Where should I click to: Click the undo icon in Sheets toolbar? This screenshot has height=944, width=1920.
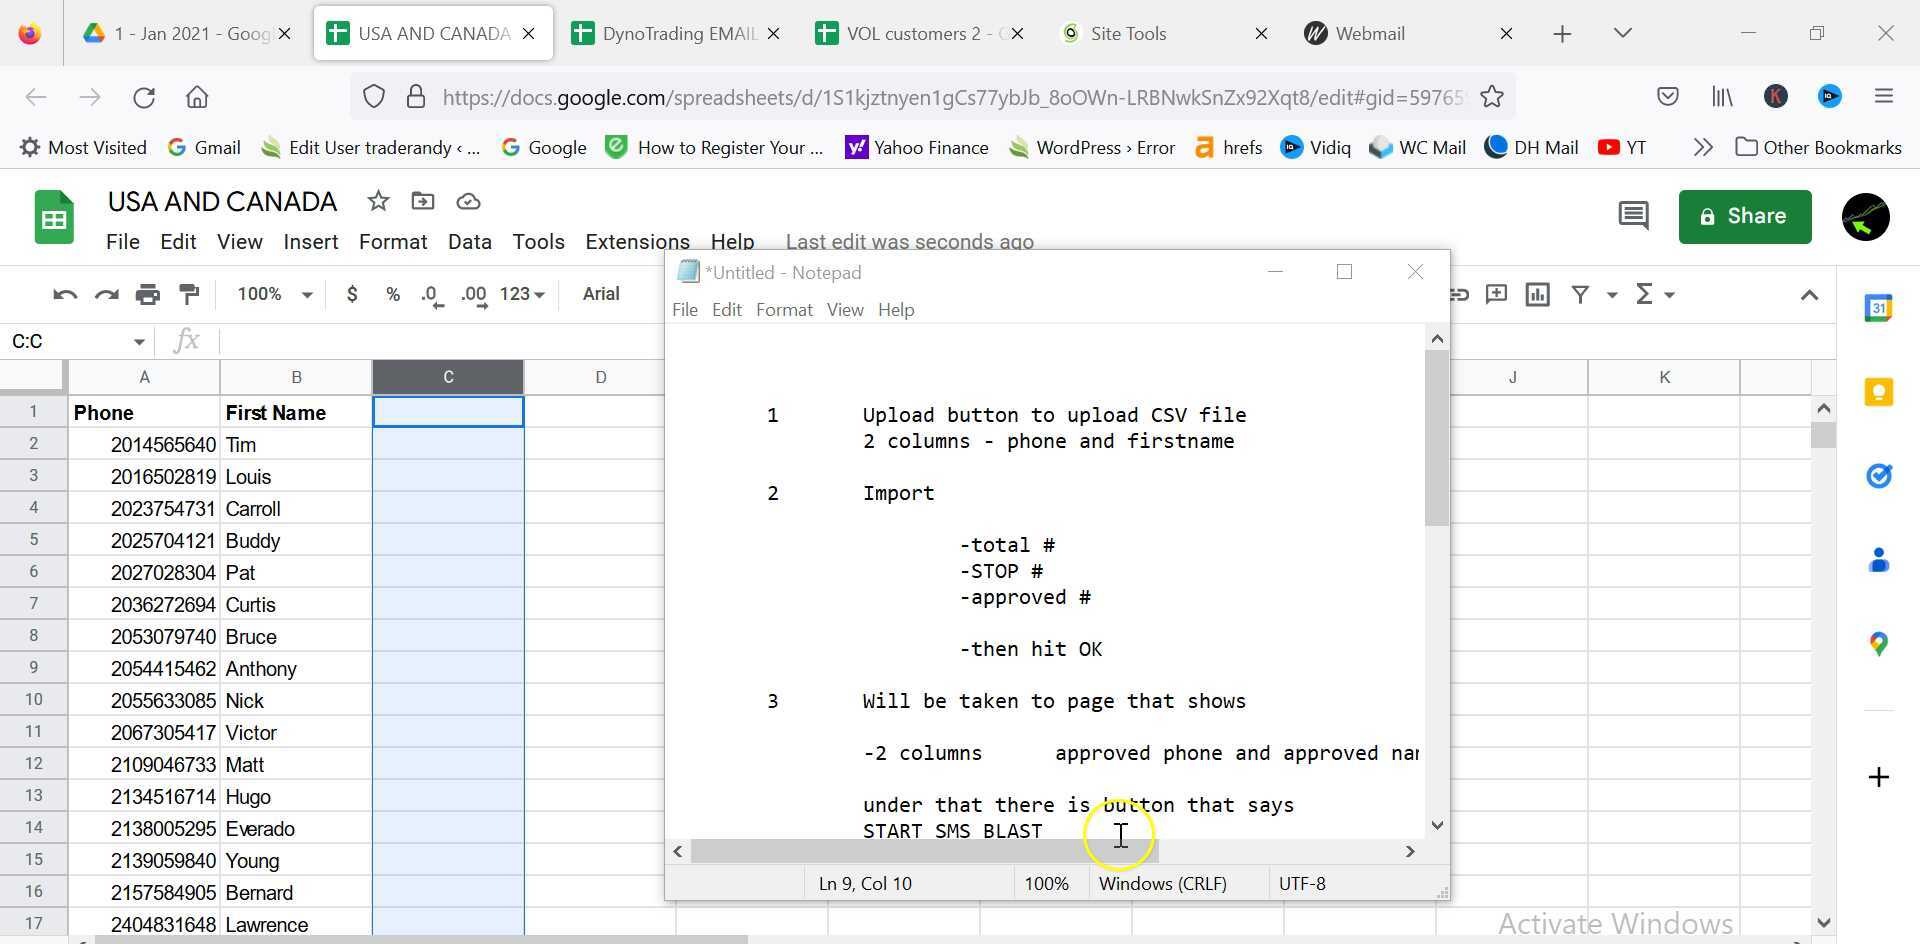coord(65,294)
